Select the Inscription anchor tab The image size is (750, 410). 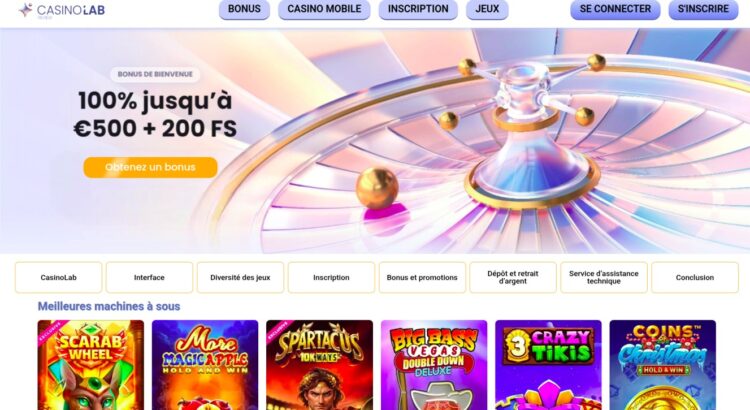pyautogui.click(x=331, y=277)
